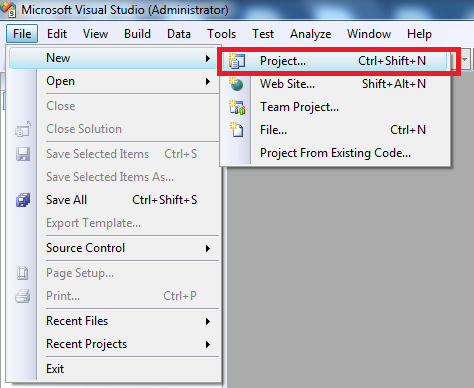Click the New Project icon in submenu
Screen dimensions: 474x388
[237, 61]
